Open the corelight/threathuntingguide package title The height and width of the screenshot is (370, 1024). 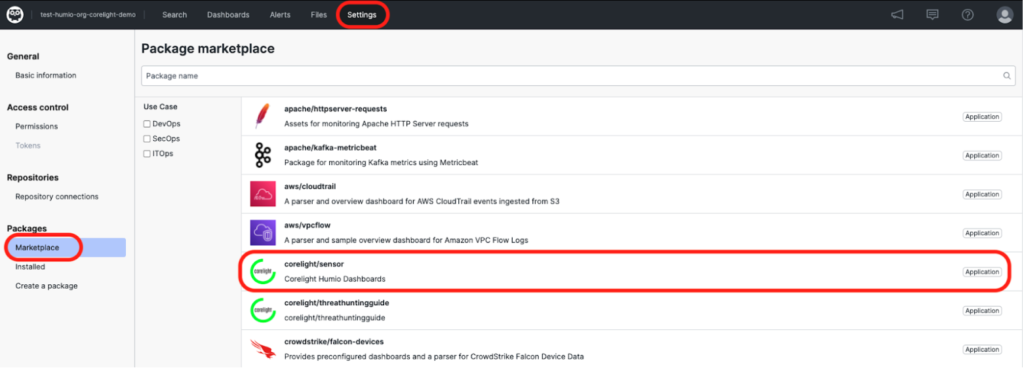click(x=336, y=303)
